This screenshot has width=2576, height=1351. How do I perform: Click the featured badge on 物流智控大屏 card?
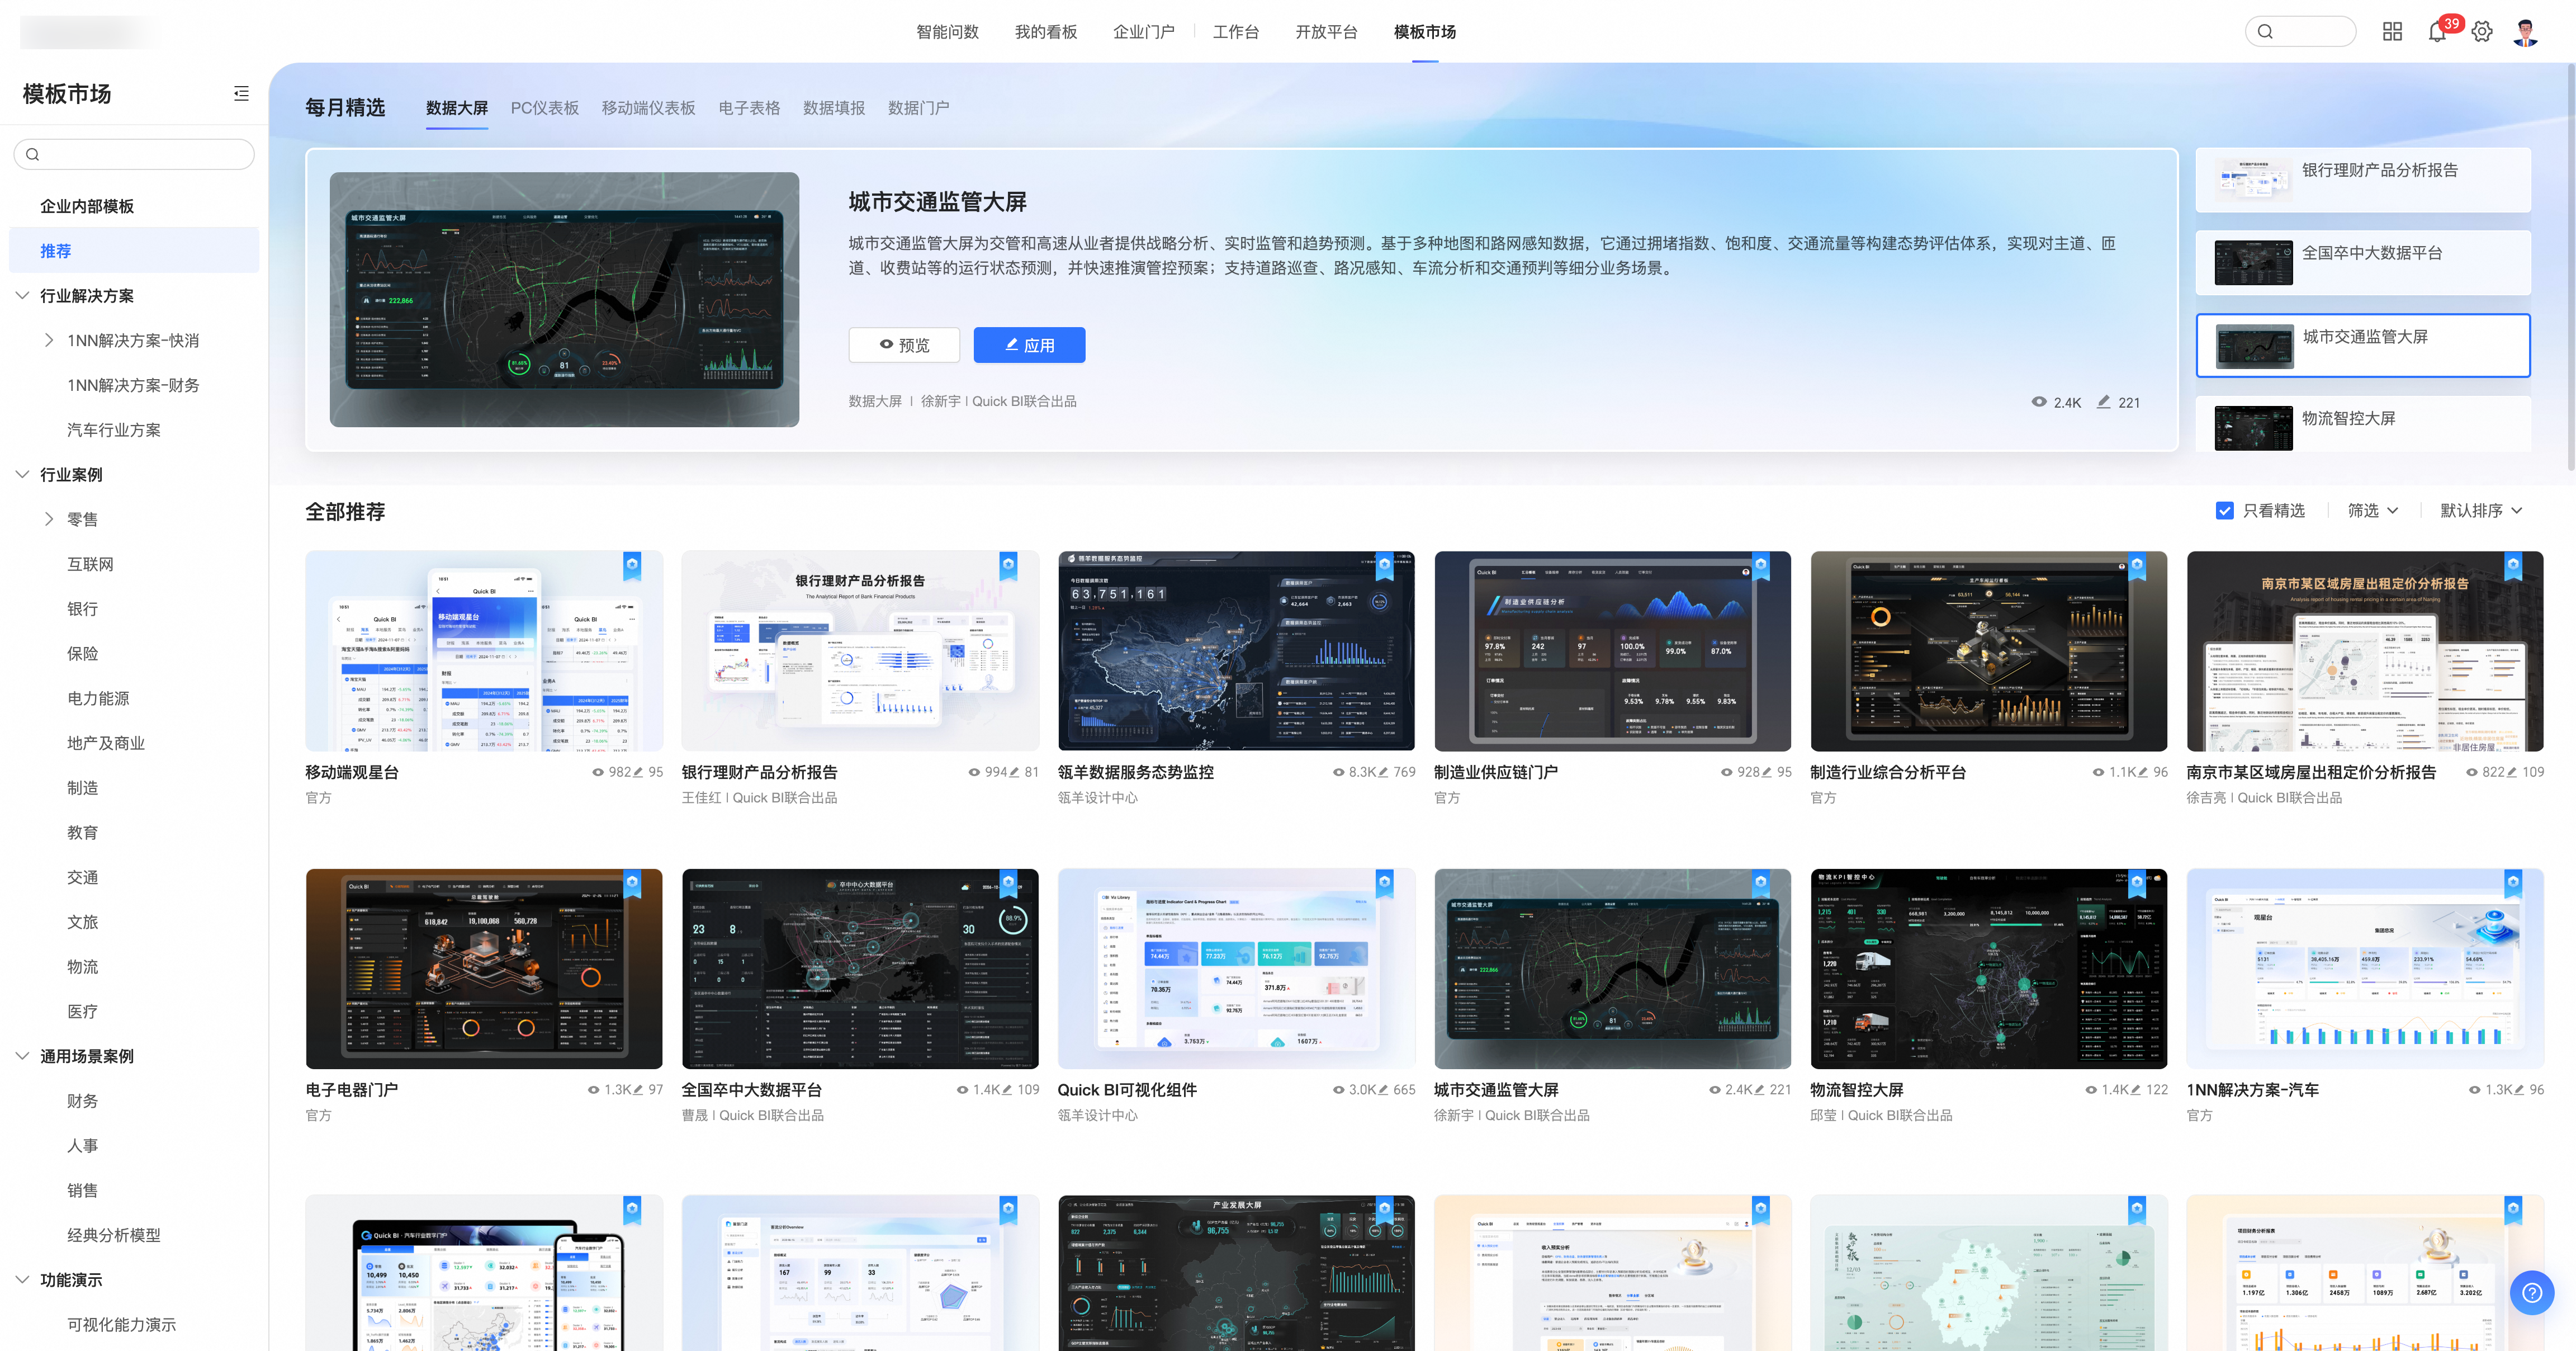click(x=2136, y=884)
